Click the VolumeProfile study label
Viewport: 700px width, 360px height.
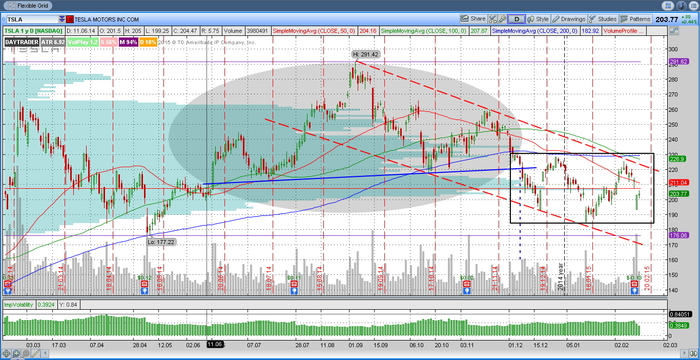tap(624, 31)
